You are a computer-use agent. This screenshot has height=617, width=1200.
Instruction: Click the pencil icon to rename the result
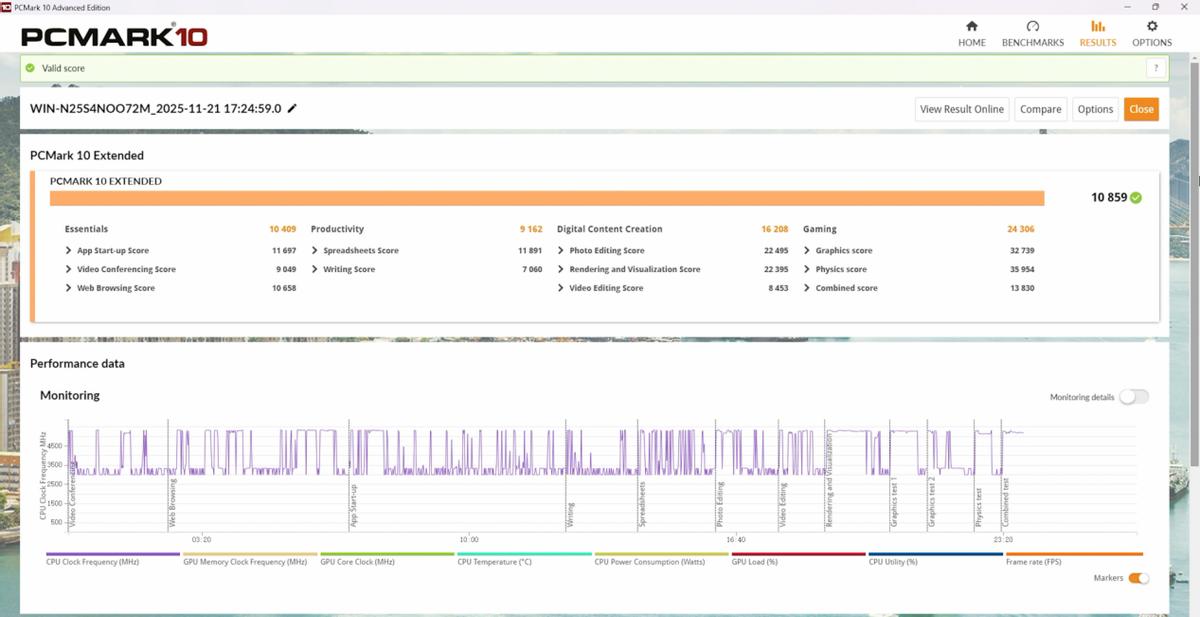292,109
